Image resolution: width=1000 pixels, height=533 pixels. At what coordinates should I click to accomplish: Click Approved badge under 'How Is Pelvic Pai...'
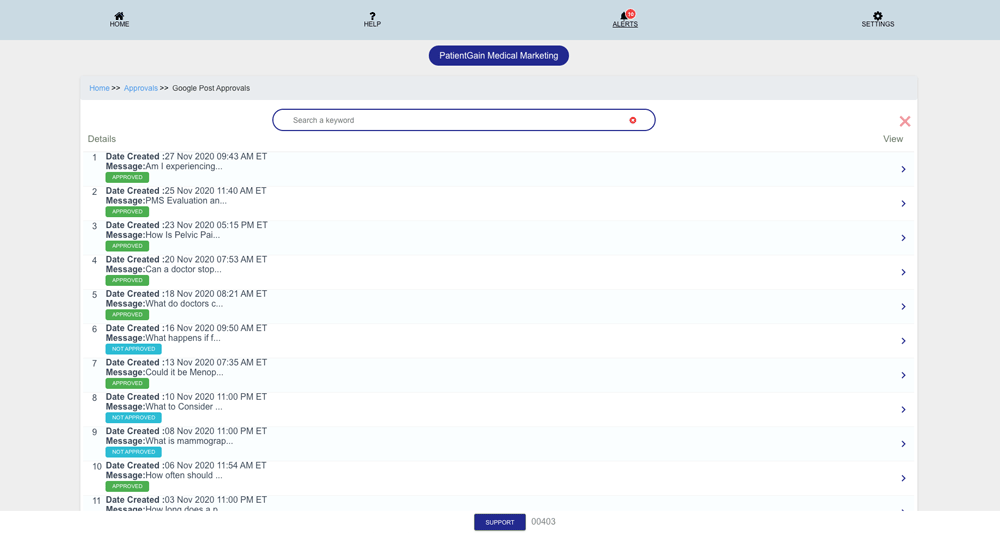click(127, 246)
